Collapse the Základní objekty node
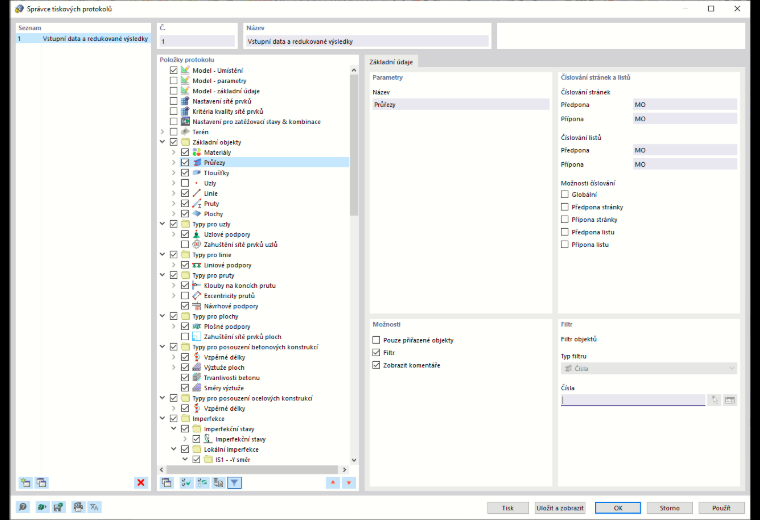 point(162,142)
